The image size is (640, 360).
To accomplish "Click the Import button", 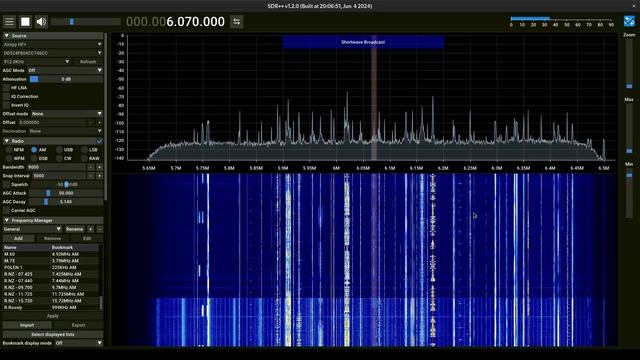I will pyautogui.click(x=27, y=325).
